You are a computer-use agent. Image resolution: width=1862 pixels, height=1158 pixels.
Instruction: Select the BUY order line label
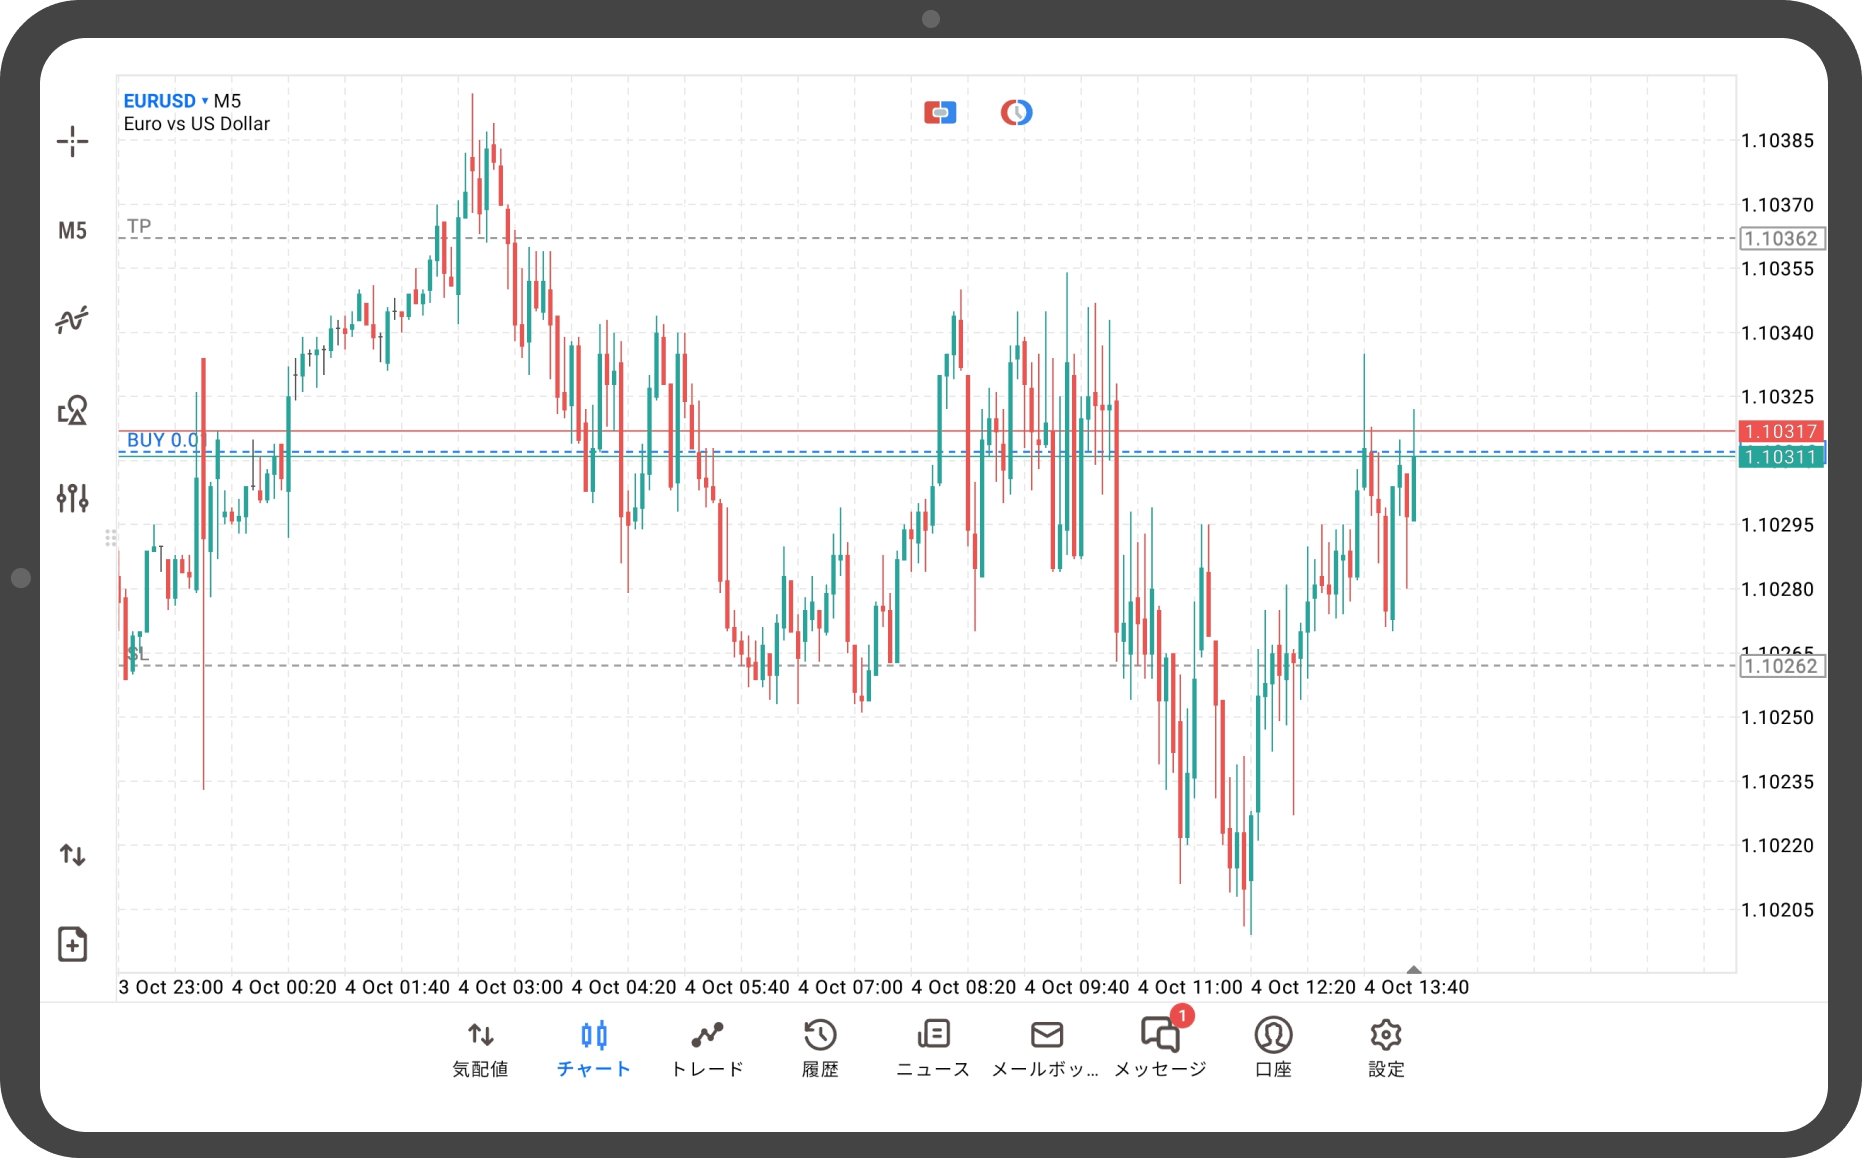click(x=163, y=440)
